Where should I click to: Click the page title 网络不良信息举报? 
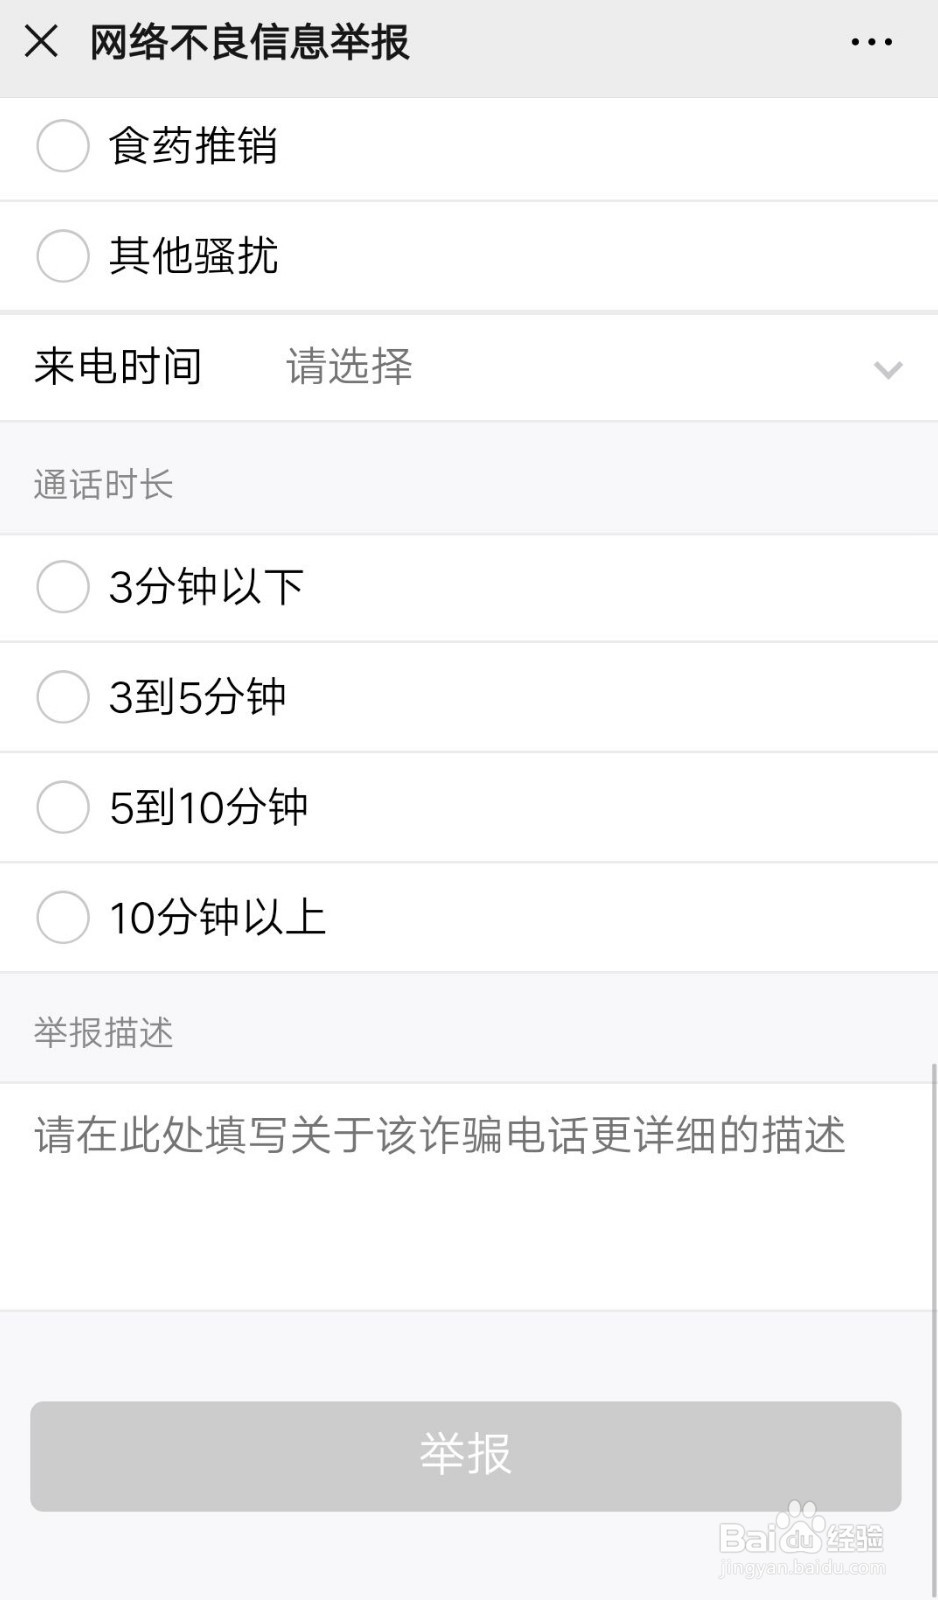coord(249,42)
